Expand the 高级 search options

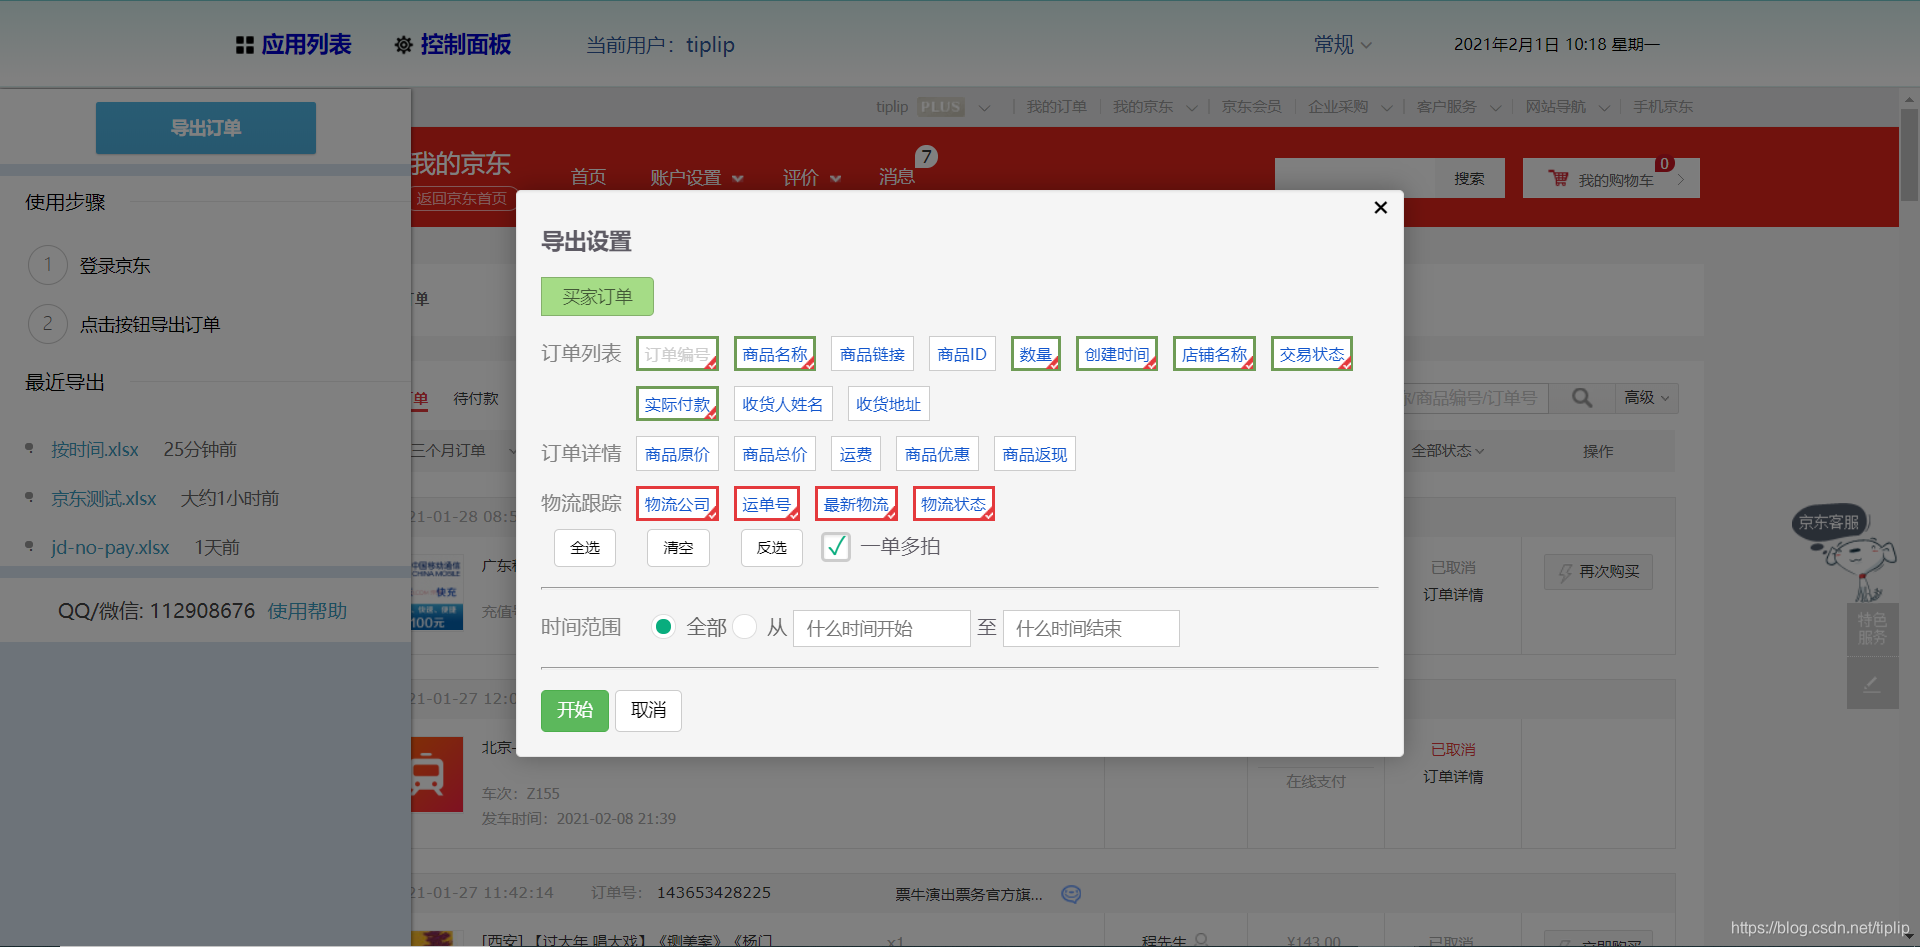click(1647, 398)
